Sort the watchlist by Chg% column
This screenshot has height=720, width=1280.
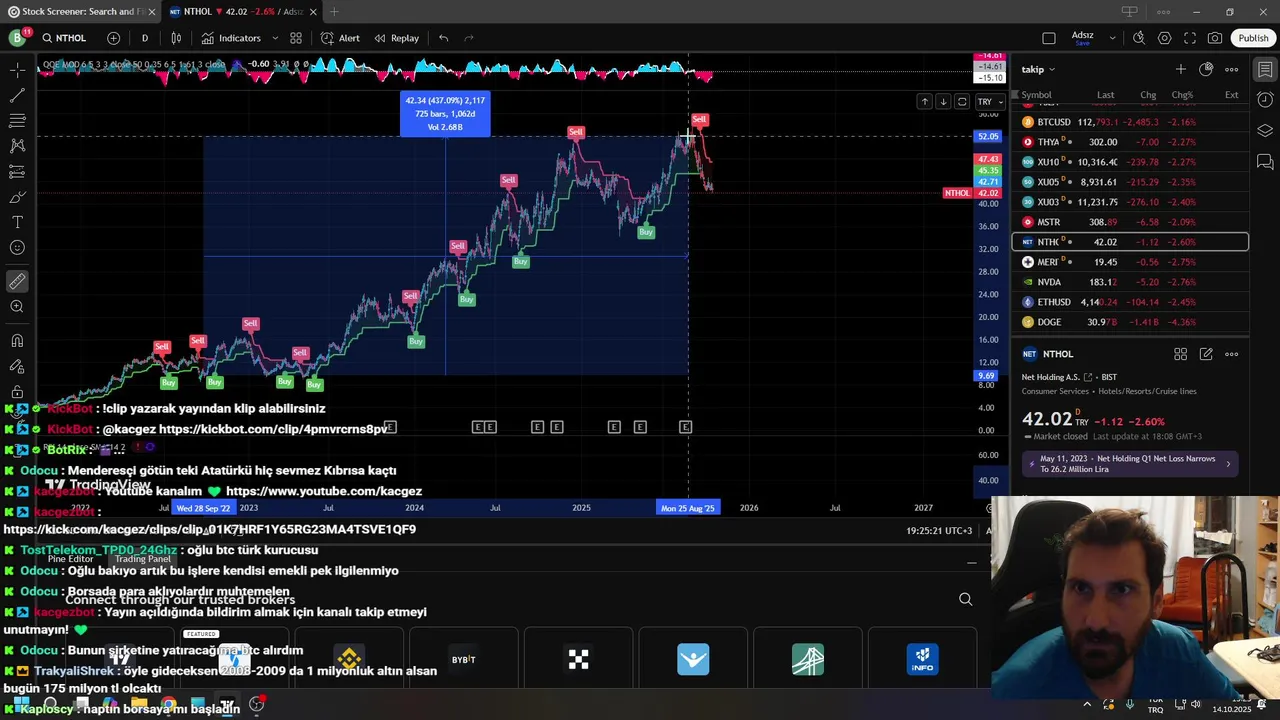[x=1182, y=95]
